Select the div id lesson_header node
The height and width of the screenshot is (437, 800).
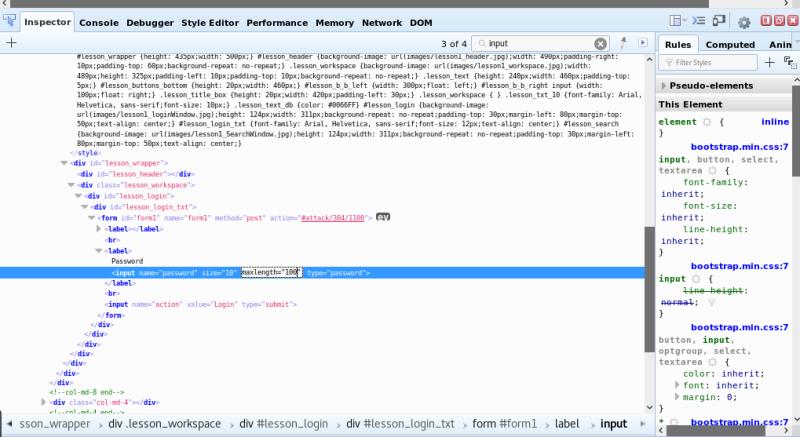tap(136, 174)
